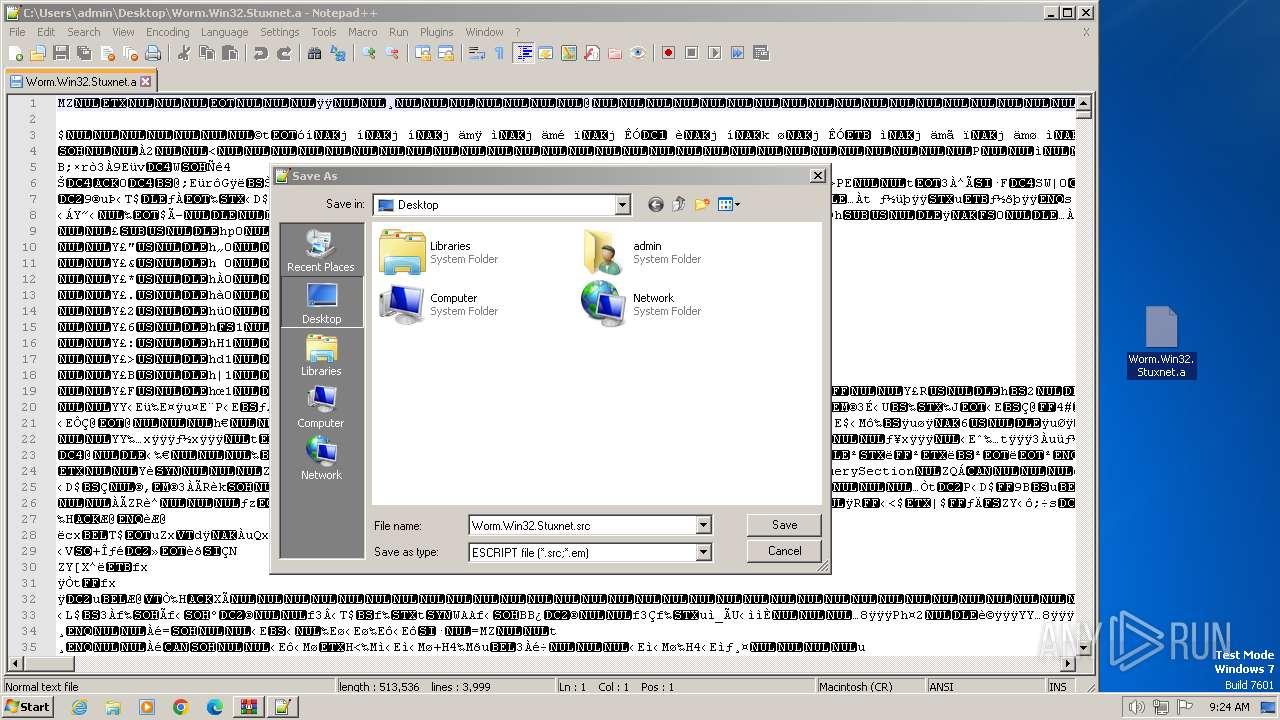Open the File menu
The height and width of the screenshot is (720, 1280).
[x=17, y=32]
